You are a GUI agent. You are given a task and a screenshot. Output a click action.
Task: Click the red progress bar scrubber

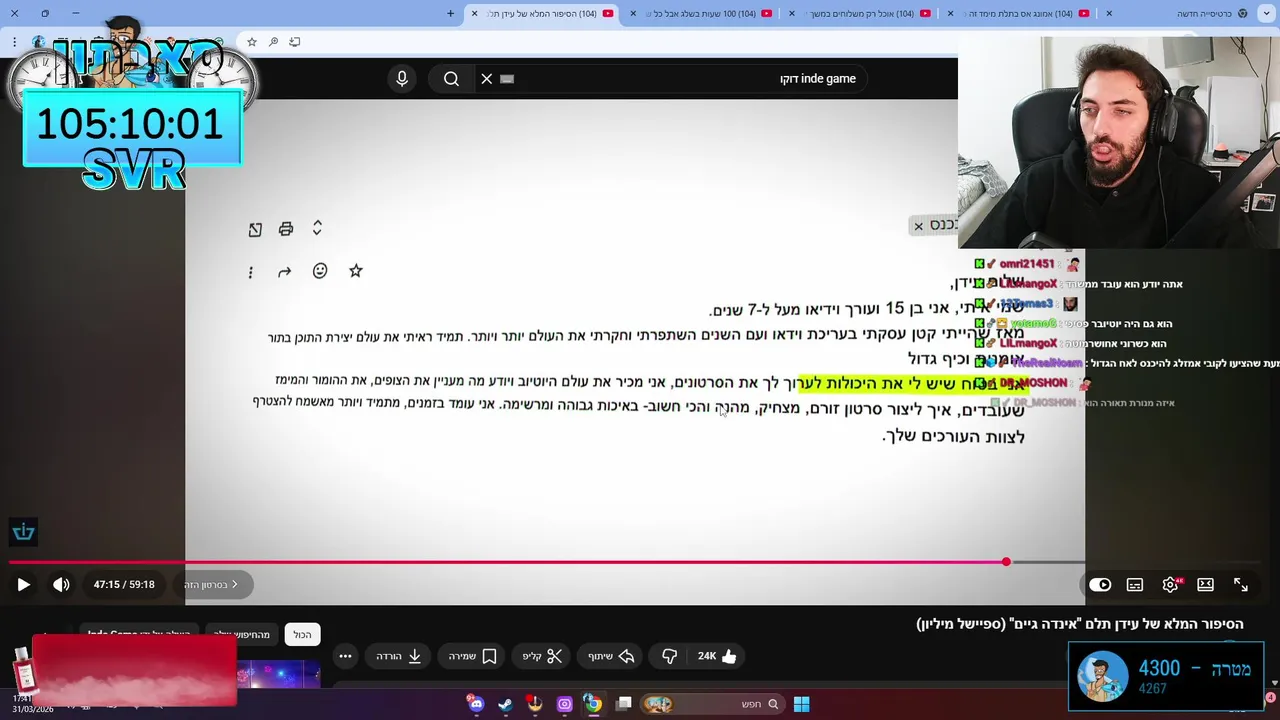[x=1006, y=562]
